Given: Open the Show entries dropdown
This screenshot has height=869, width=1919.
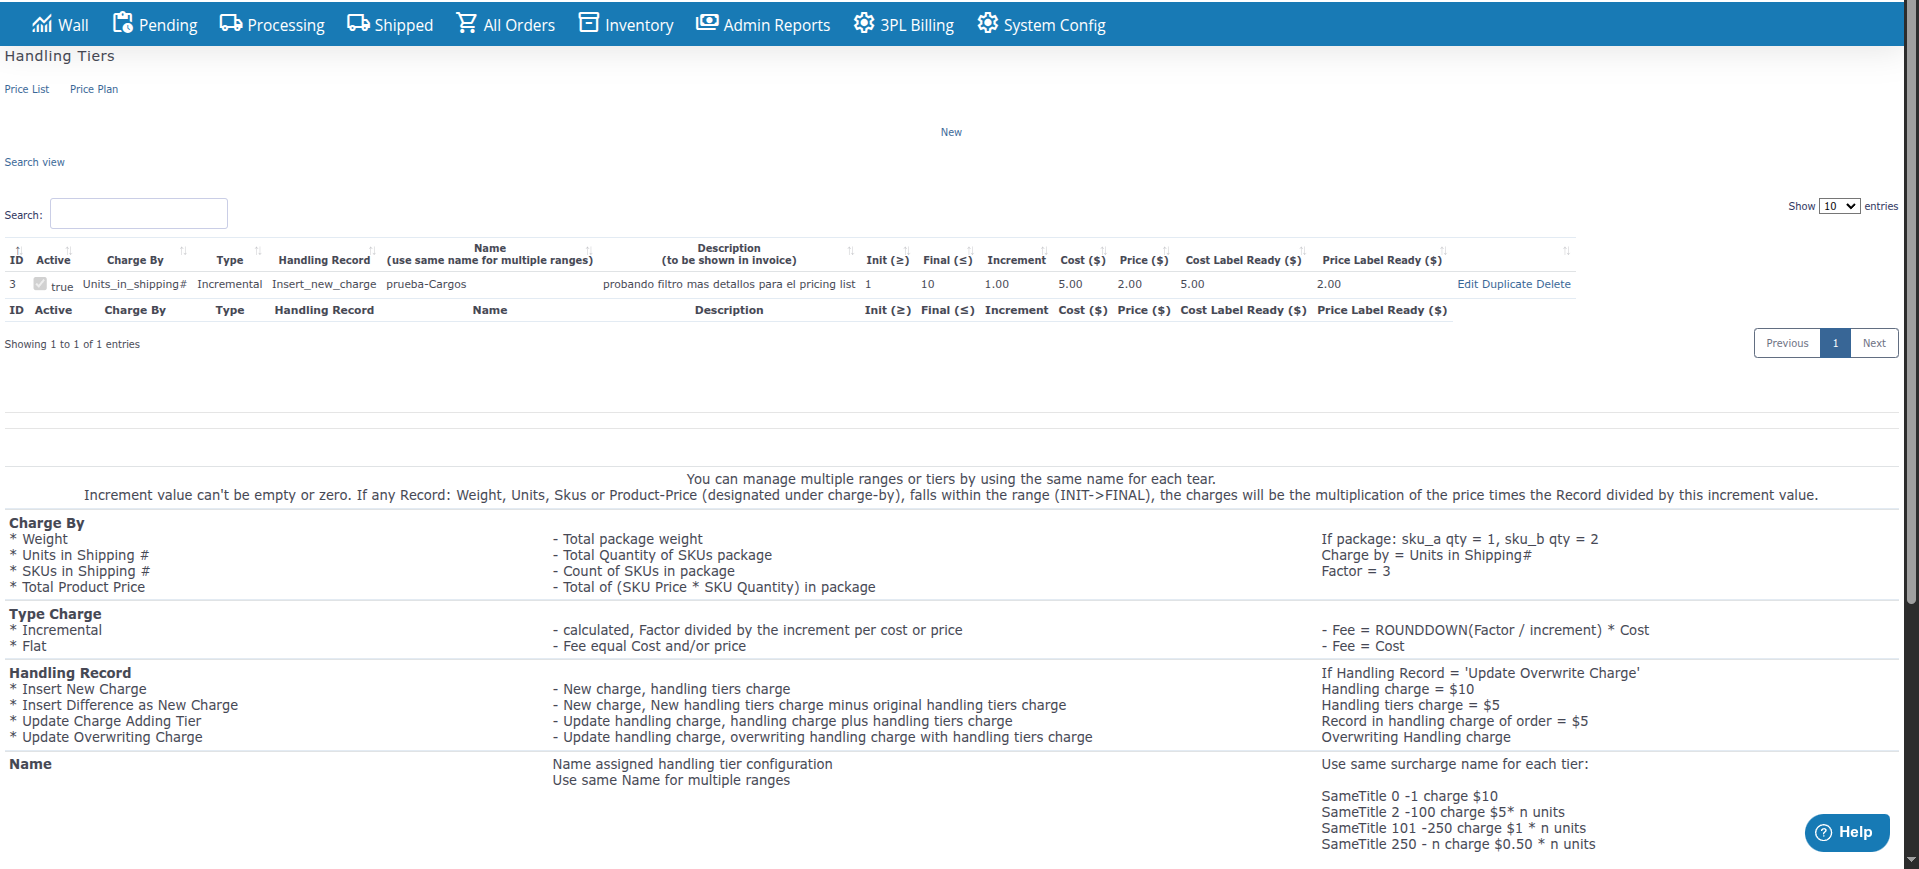Looking at the screenshot, I should [x=1839, y=206].
